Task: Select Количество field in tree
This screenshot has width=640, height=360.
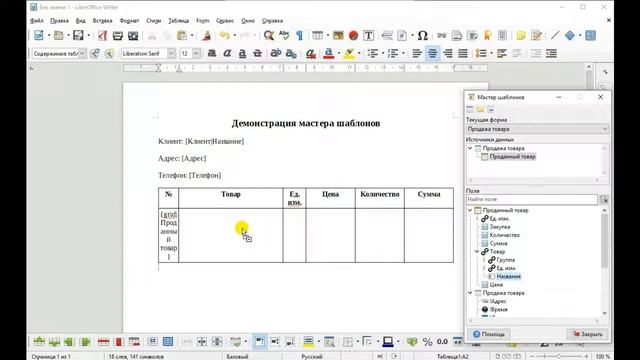Action: pyautogui.click(x=504, y=235)
